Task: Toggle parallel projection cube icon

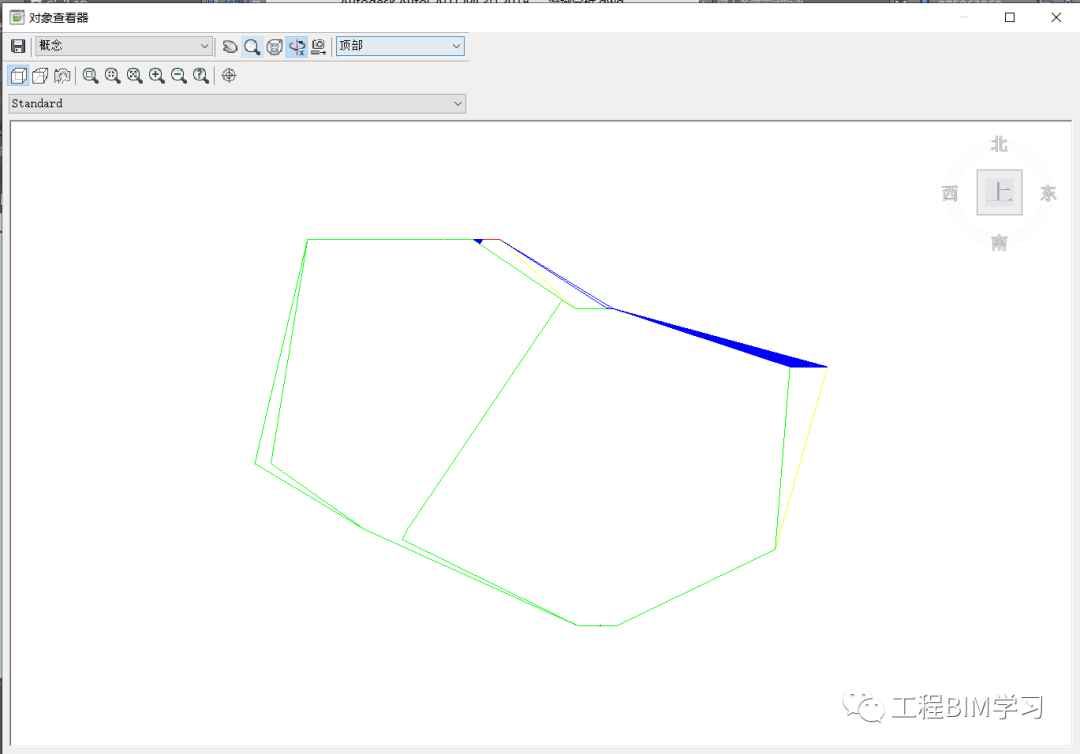Action: (x=19, y=76)
